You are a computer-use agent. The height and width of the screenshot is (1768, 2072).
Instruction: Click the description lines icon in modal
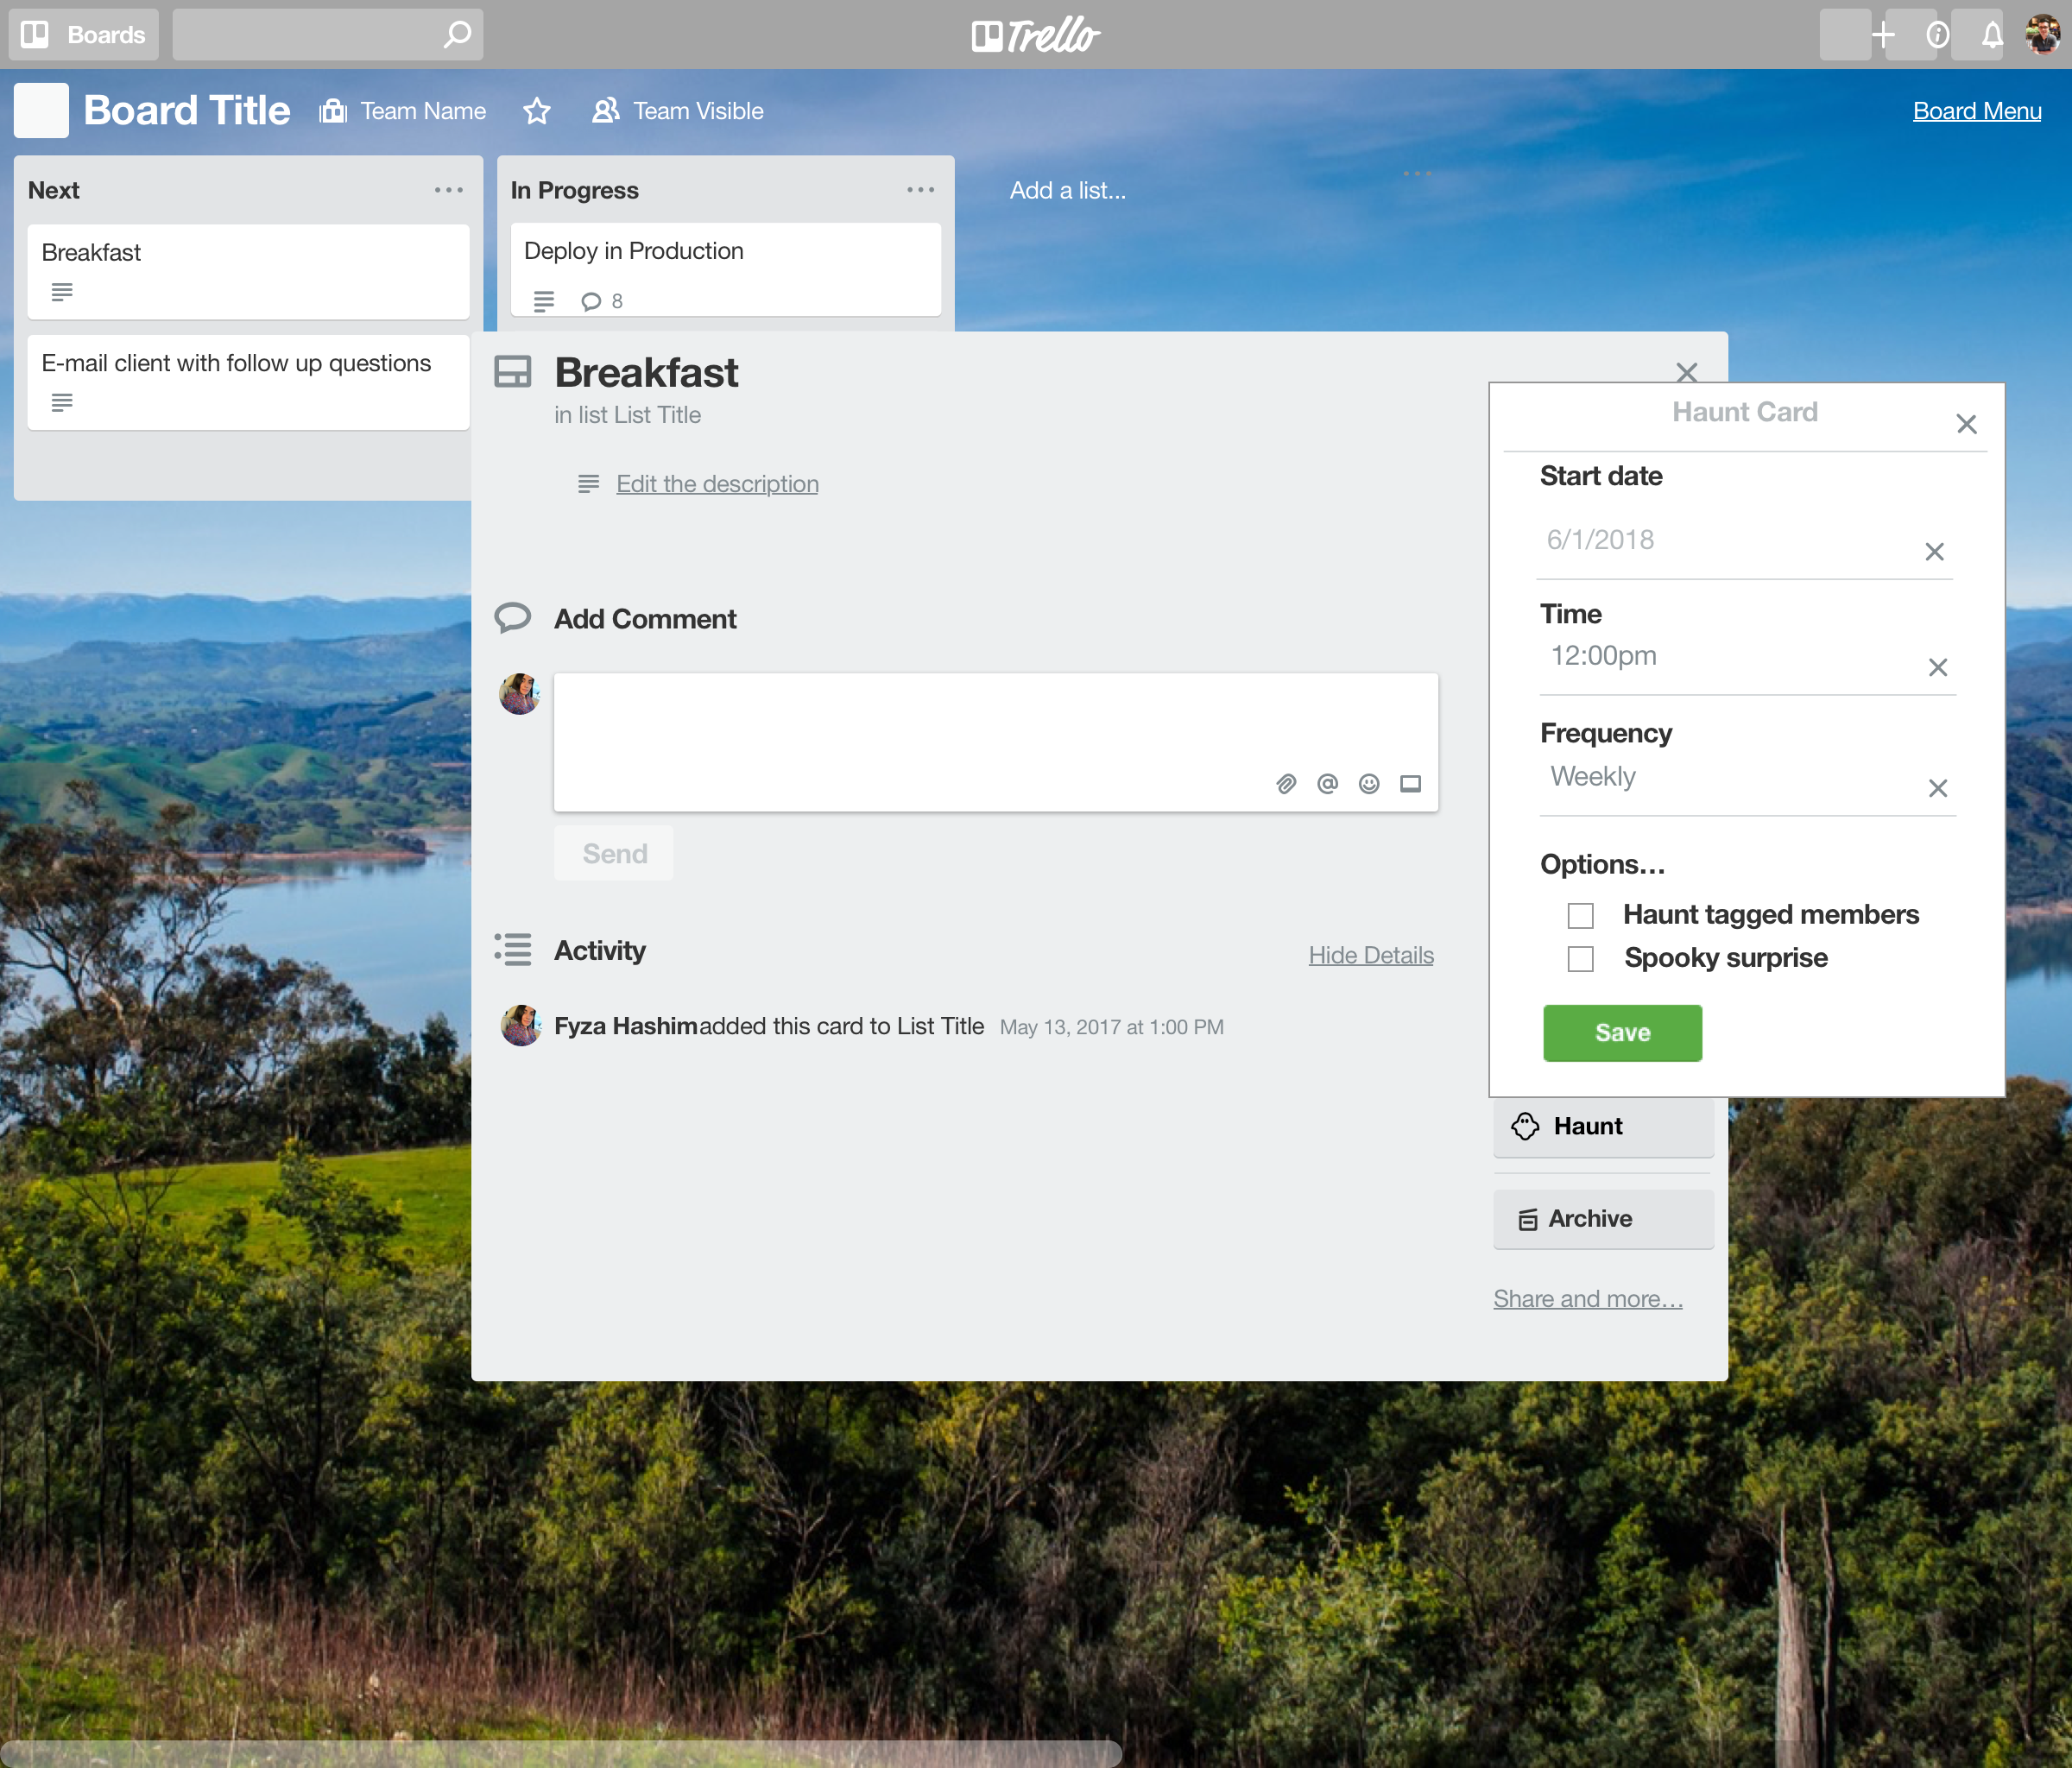[588, 484]
